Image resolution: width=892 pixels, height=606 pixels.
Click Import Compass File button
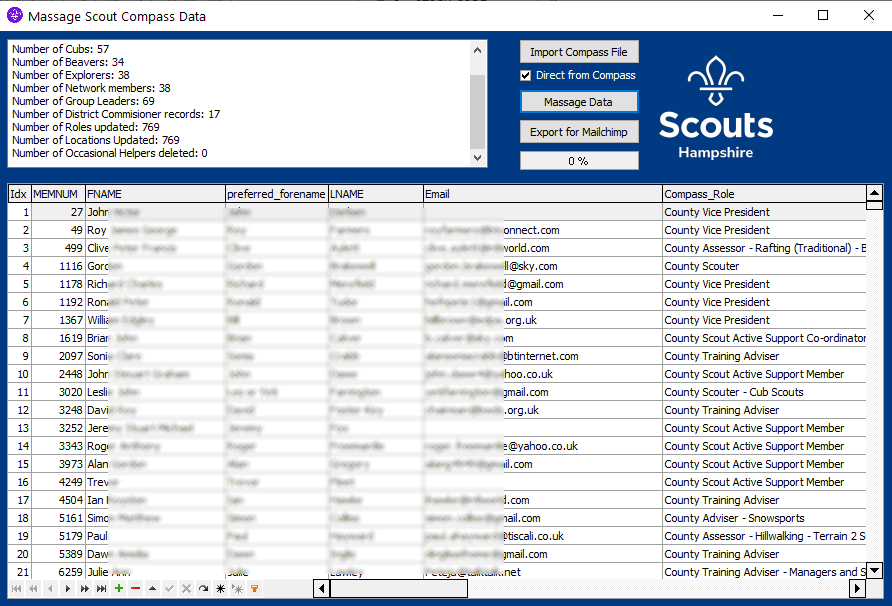tap(579, 52)
